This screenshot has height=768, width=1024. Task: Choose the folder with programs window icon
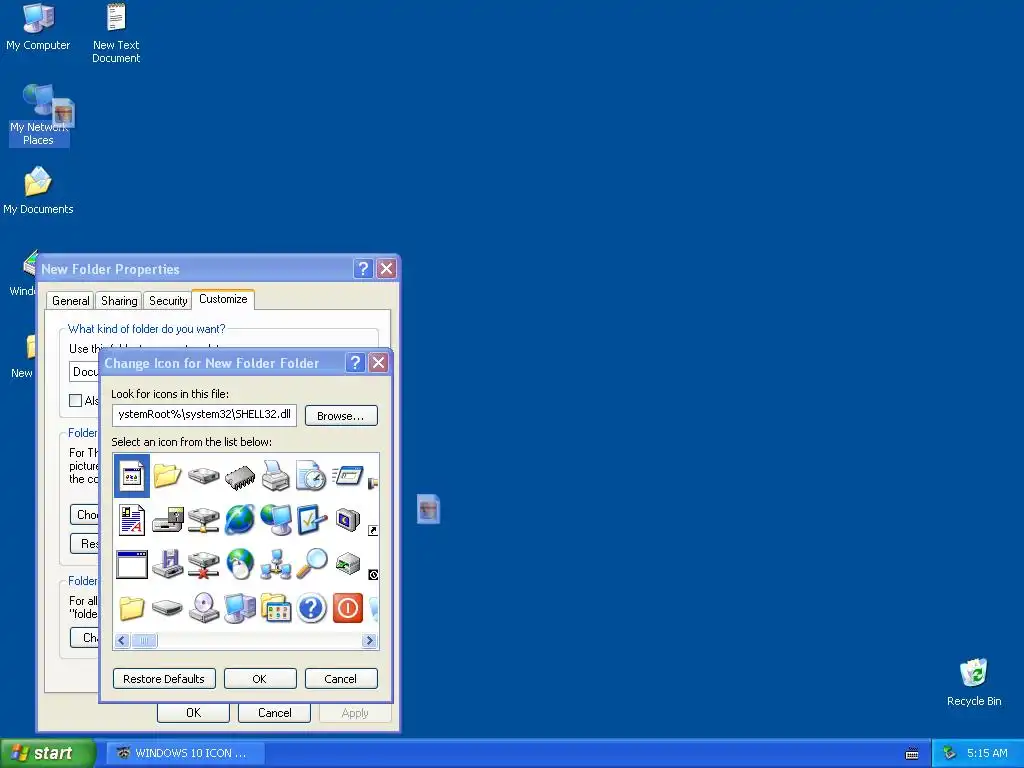(276, 608)
